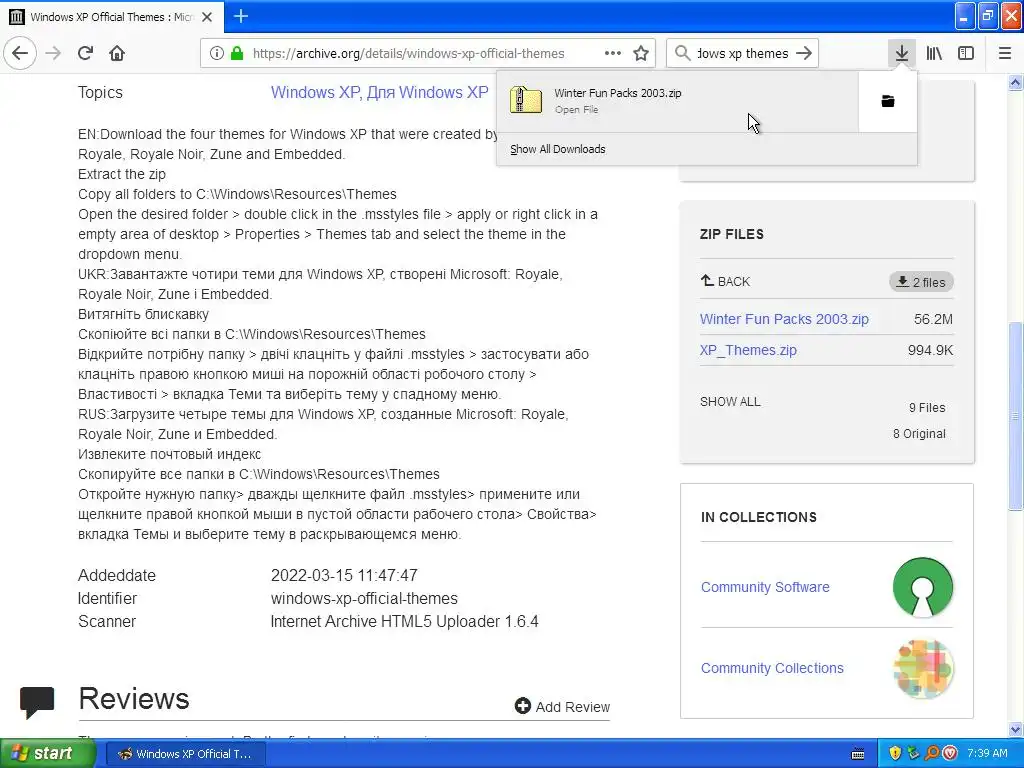Viewport: 1024px width, 768px height.
Task: Click SHOW ALL files link
Action: click(x=730, y=402)
